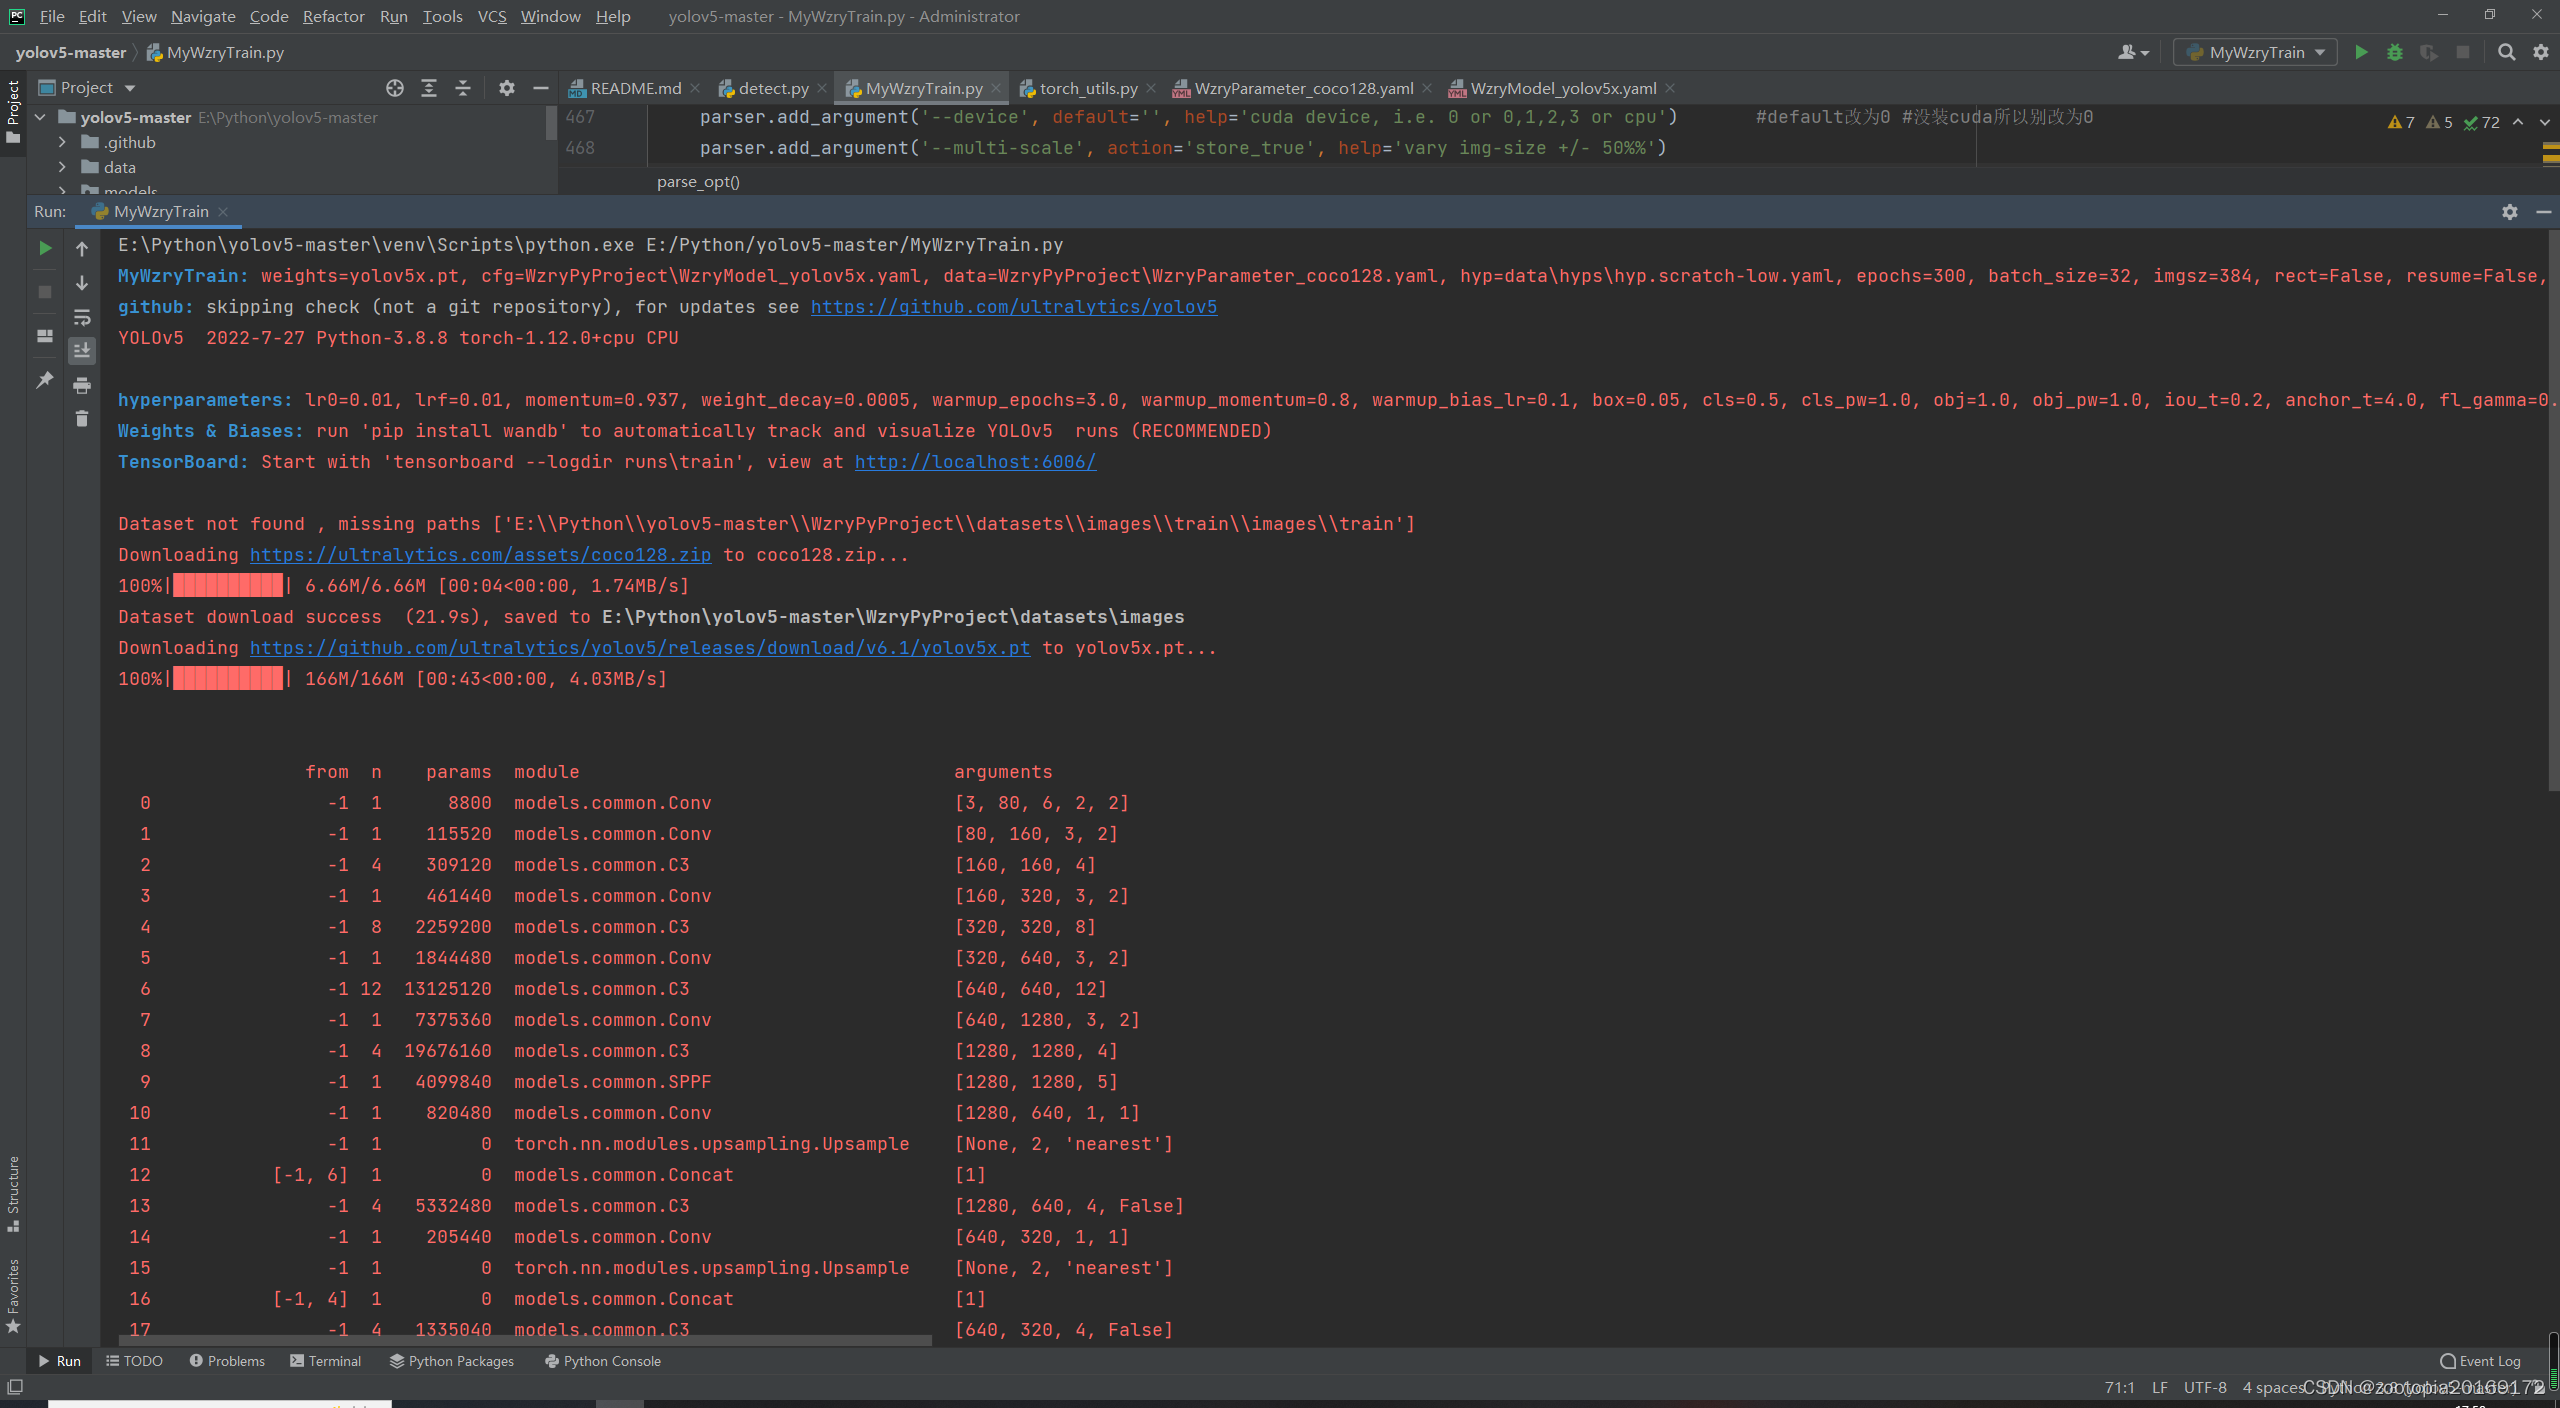Toggle scroll to end in Run console
The image size is (2560, 1408).
[82, 350]
